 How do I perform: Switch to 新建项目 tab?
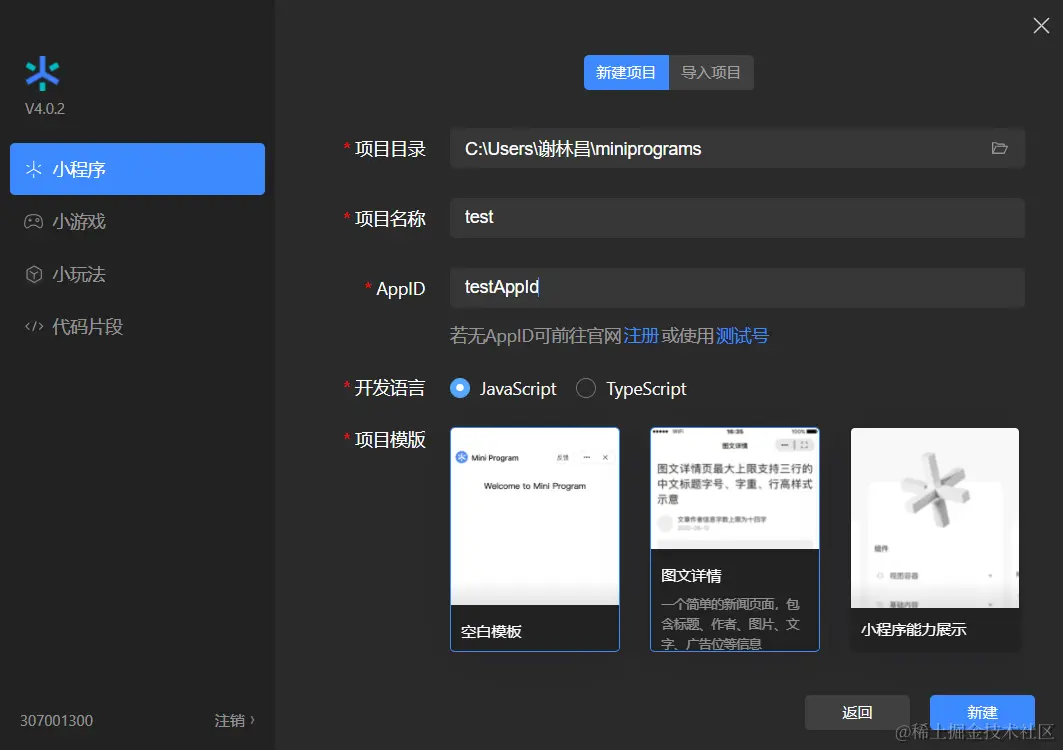(626, 73)
